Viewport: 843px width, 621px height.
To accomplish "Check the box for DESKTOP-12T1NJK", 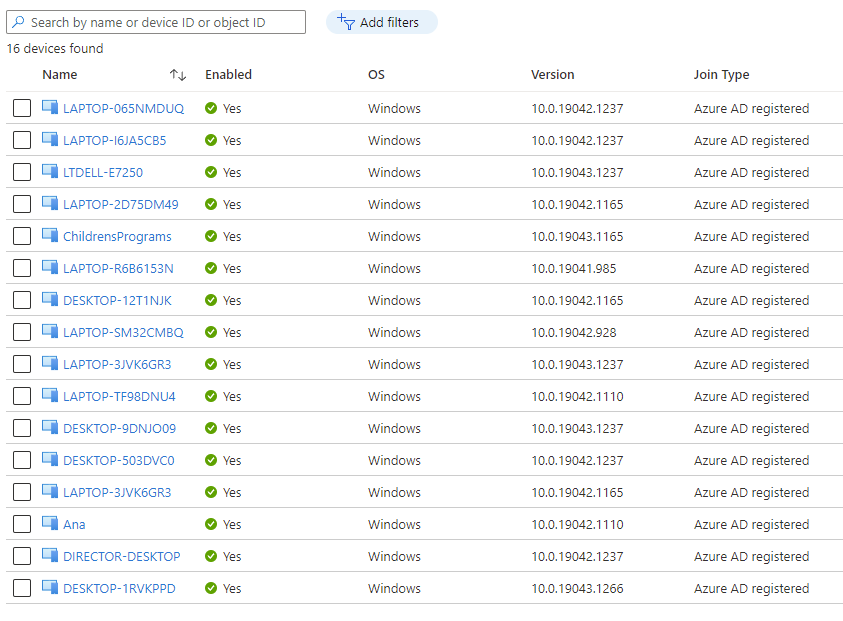I will coord(22,300).
